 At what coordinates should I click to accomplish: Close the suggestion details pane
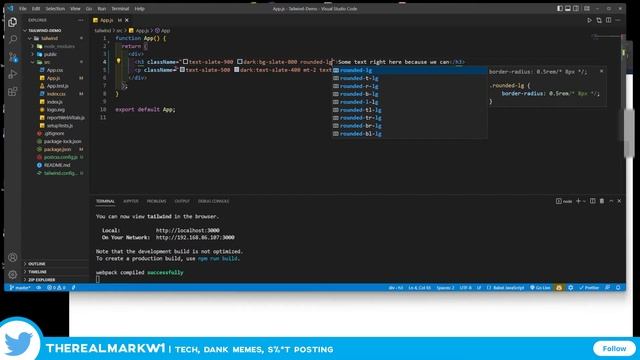click(601, 71)
